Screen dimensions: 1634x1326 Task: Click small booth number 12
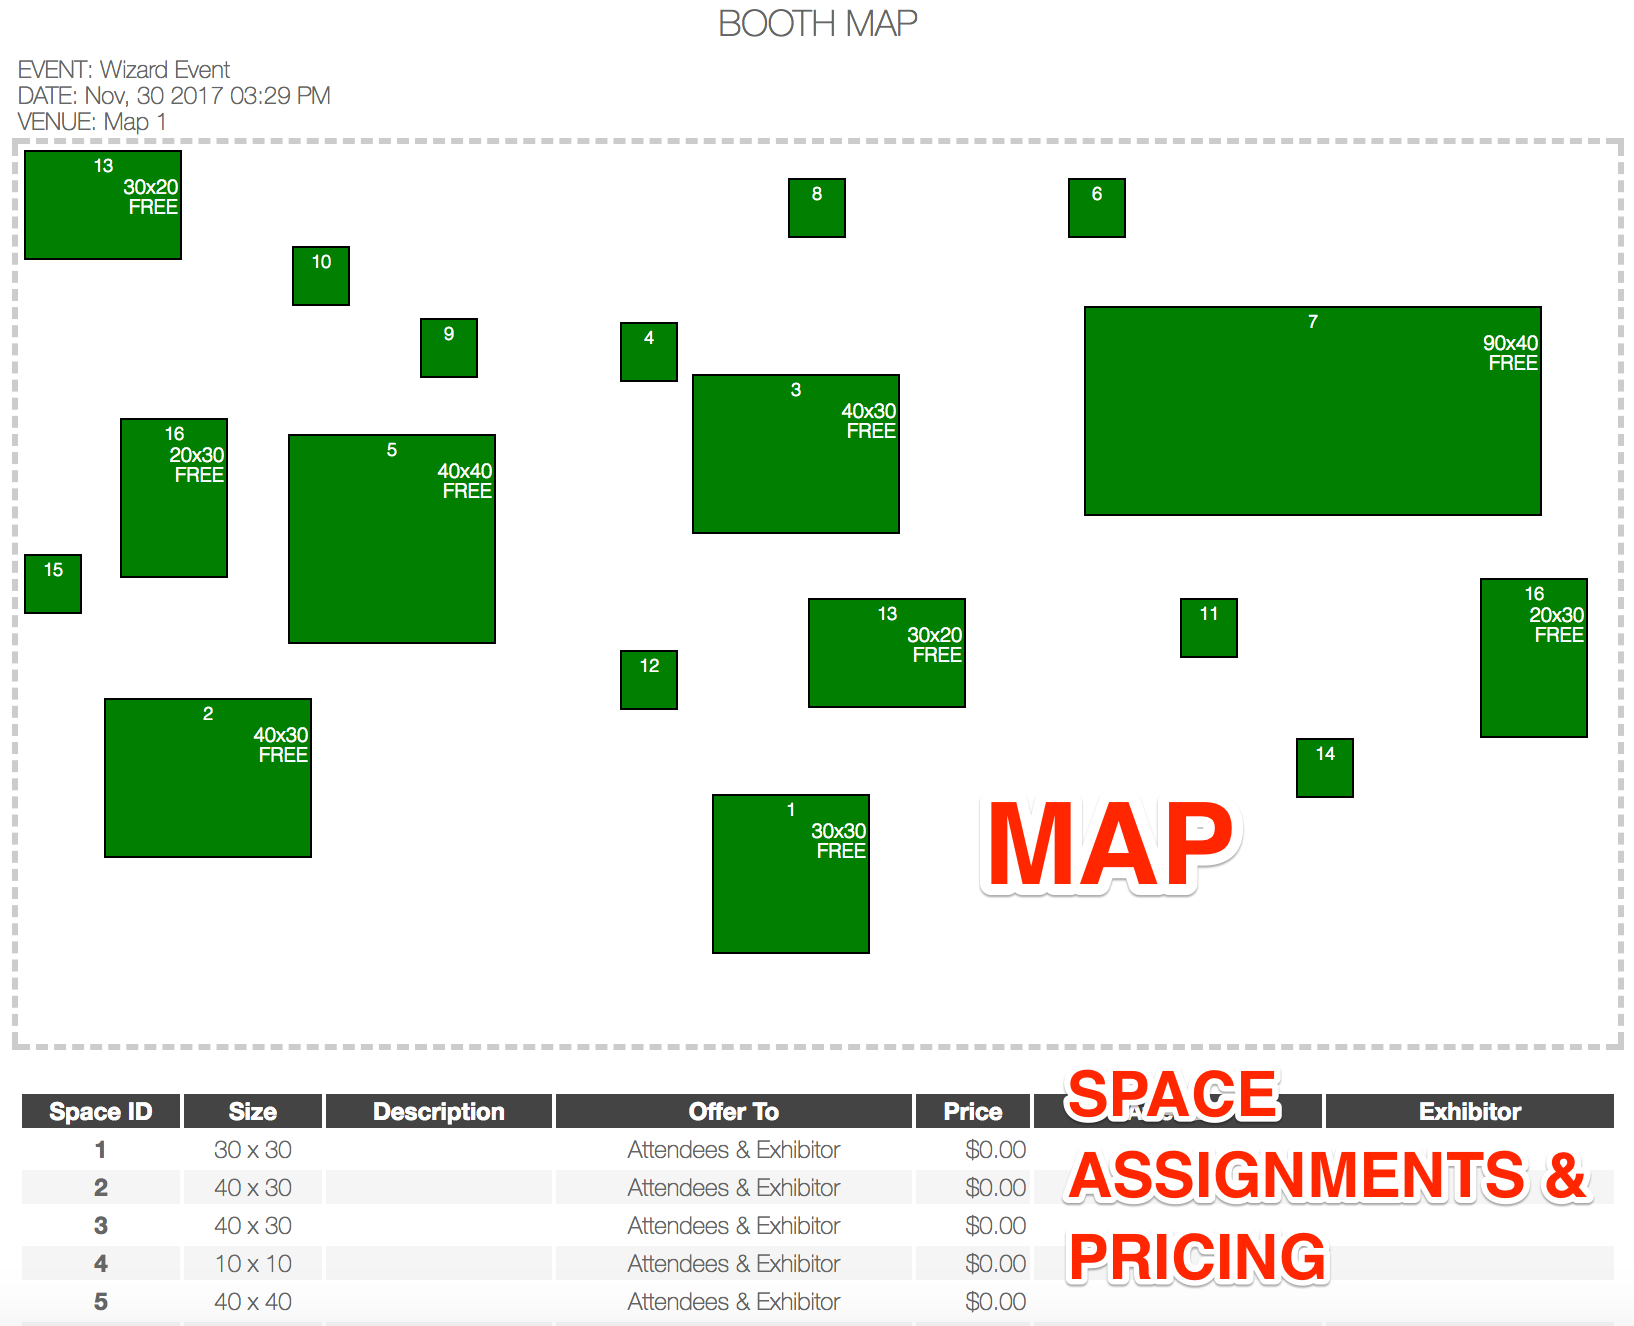click(x=648, y=680)
